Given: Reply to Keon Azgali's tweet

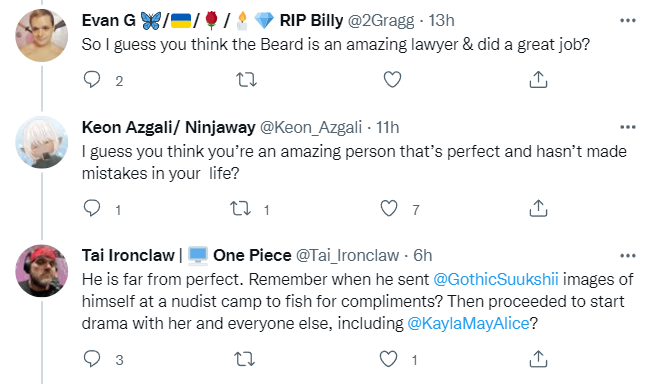Looking at the screenshot, I should click(x=92, y=208).
